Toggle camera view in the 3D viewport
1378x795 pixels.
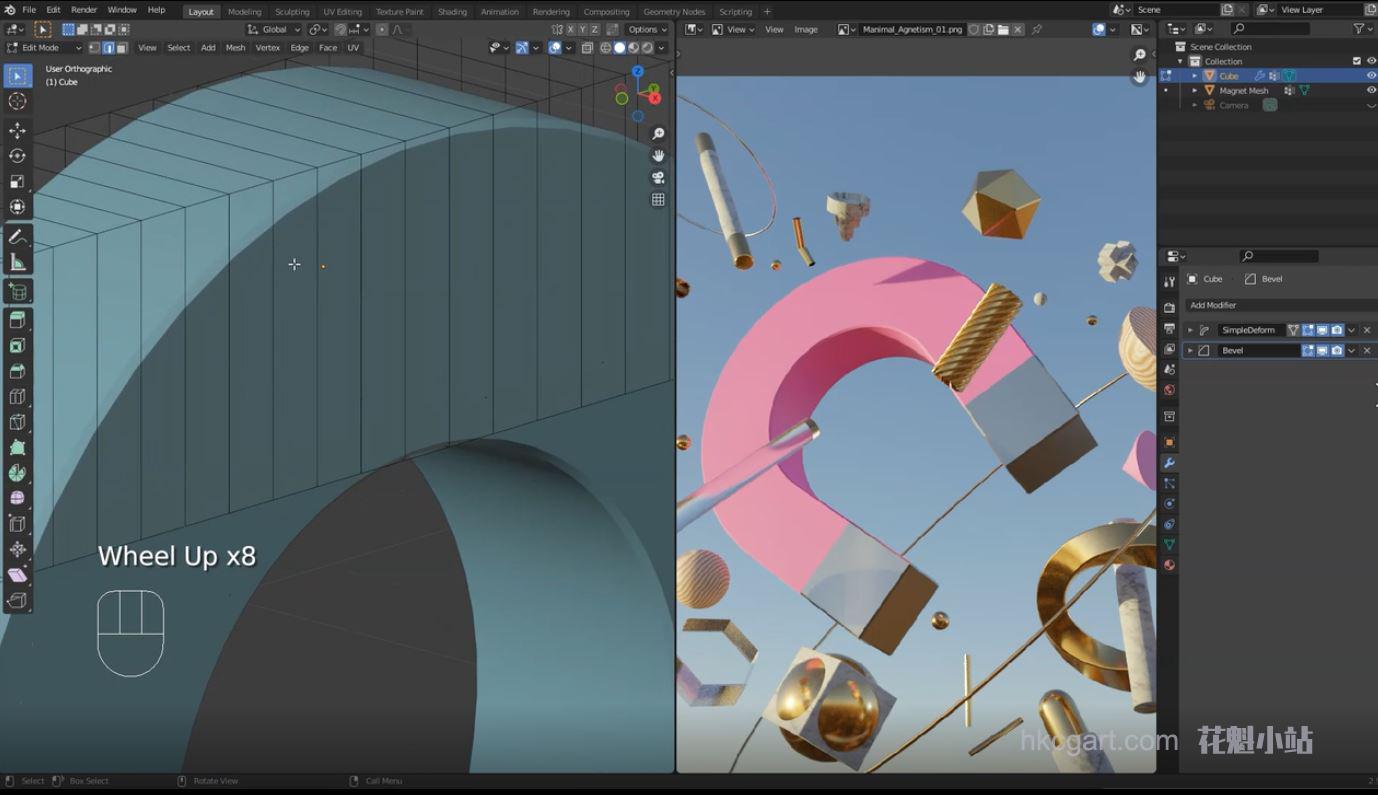click(658, 178)
